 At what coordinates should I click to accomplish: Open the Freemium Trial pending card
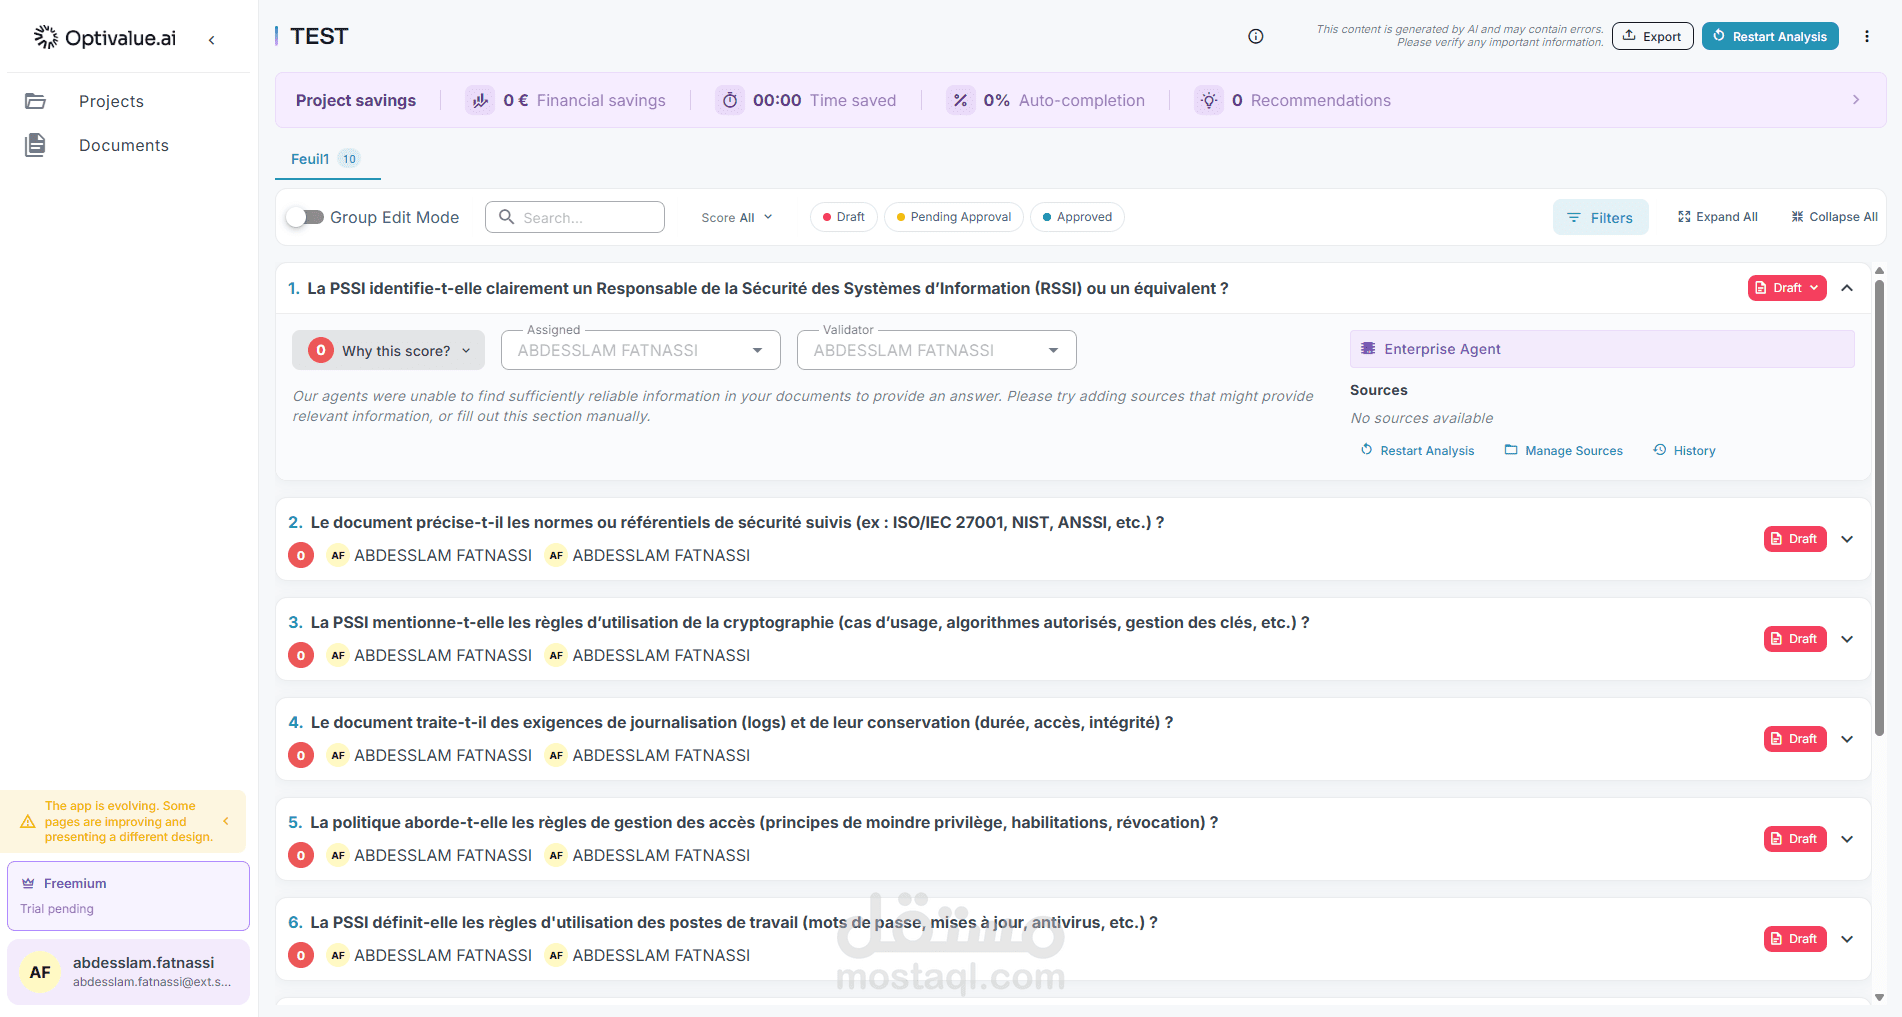pos(128,896)
